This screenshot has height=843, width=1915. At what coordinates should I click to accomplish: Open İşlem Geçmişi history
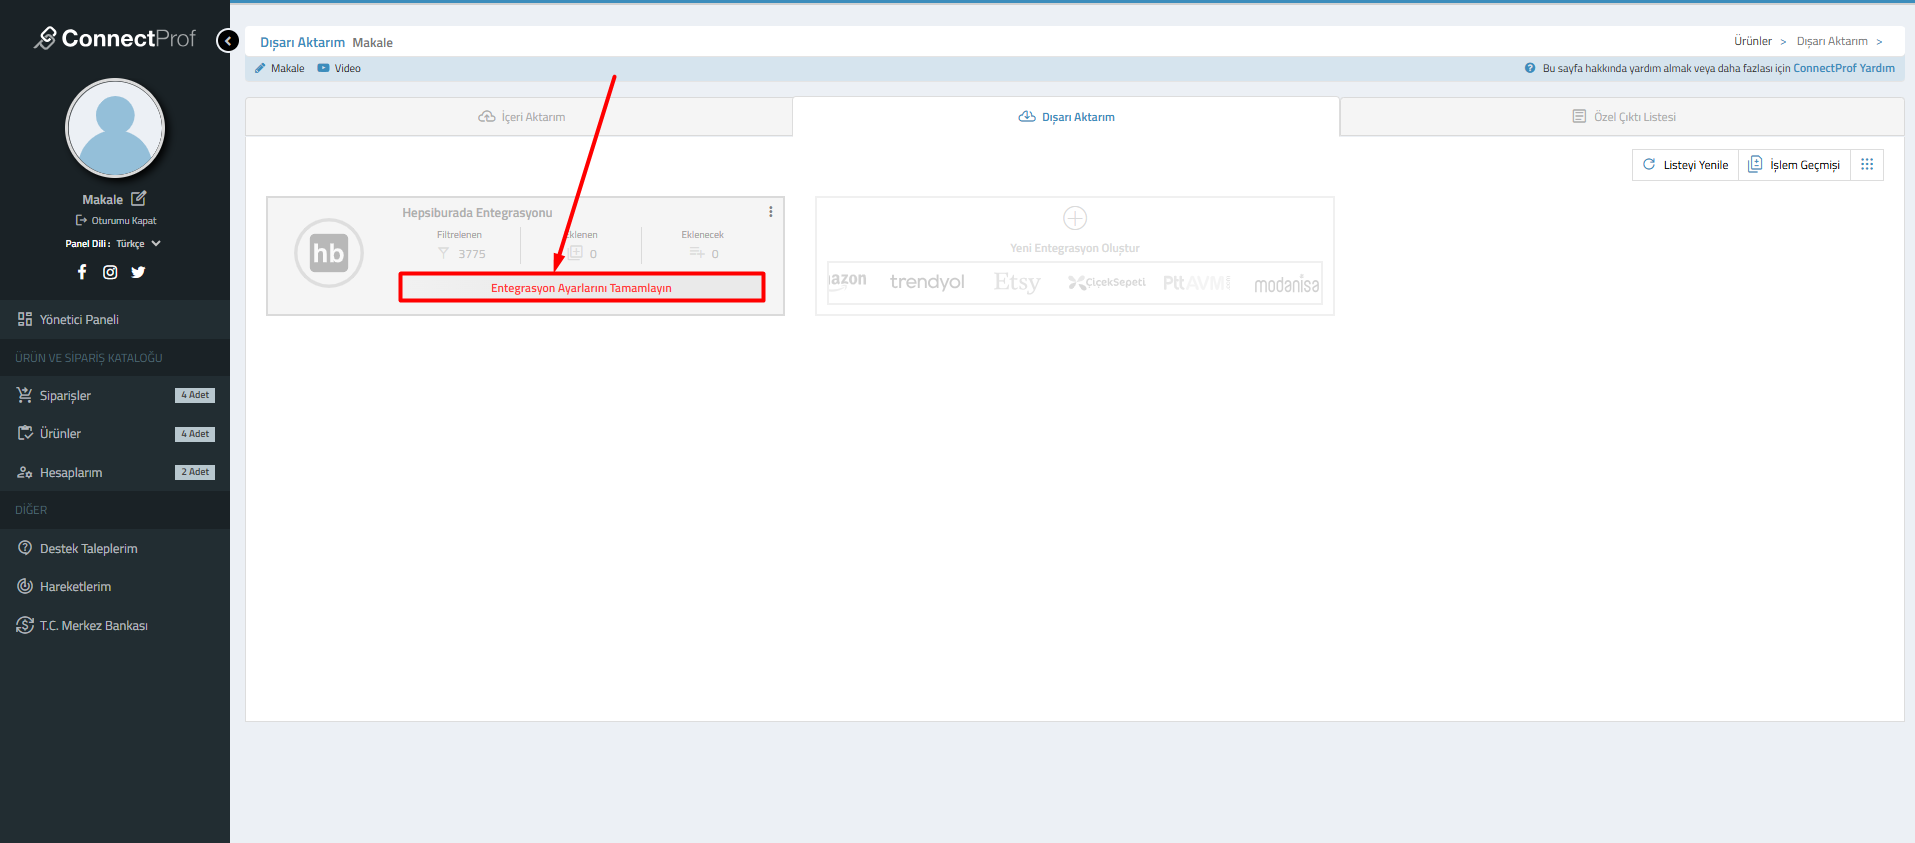click(1794, 165)
